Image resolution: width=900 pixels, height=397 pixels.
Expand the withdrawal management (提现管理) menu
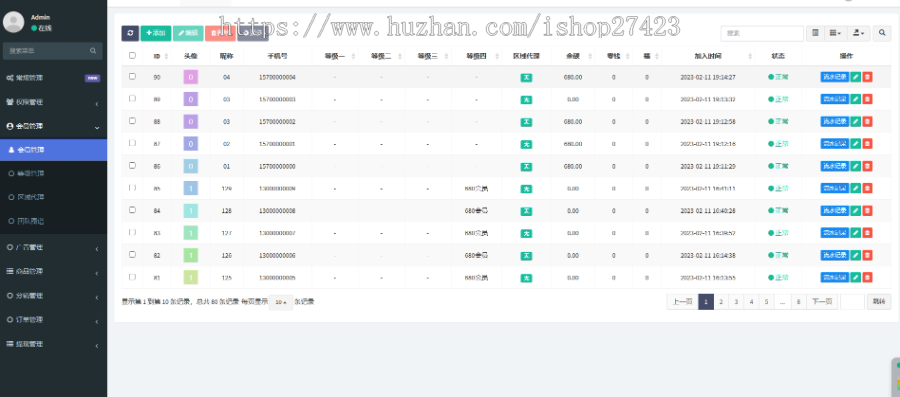click(x=53, y=344)
